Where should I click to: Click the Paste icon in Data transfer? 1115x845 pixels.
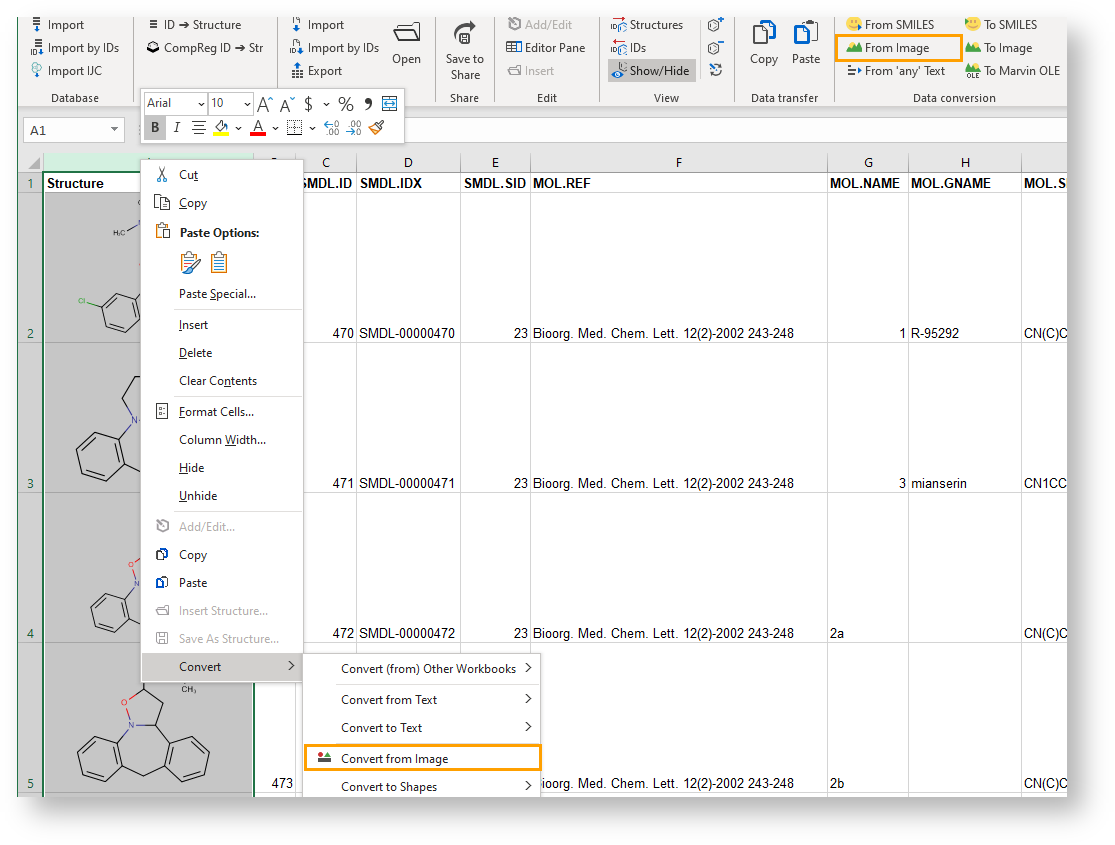click(806, 44)
